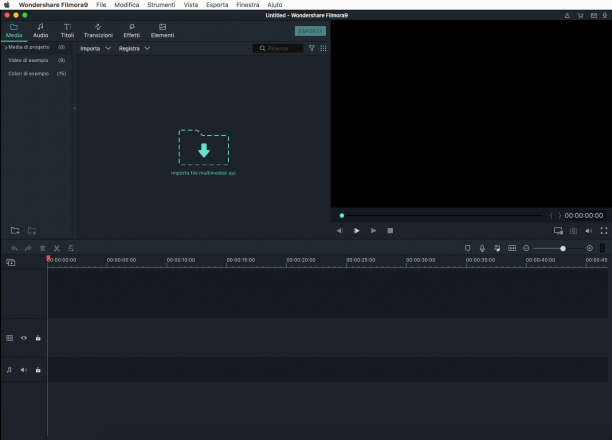The height and width of the screenshot is (440, 612).
Task: Open the Vista menu
Action: pos(191,5)
